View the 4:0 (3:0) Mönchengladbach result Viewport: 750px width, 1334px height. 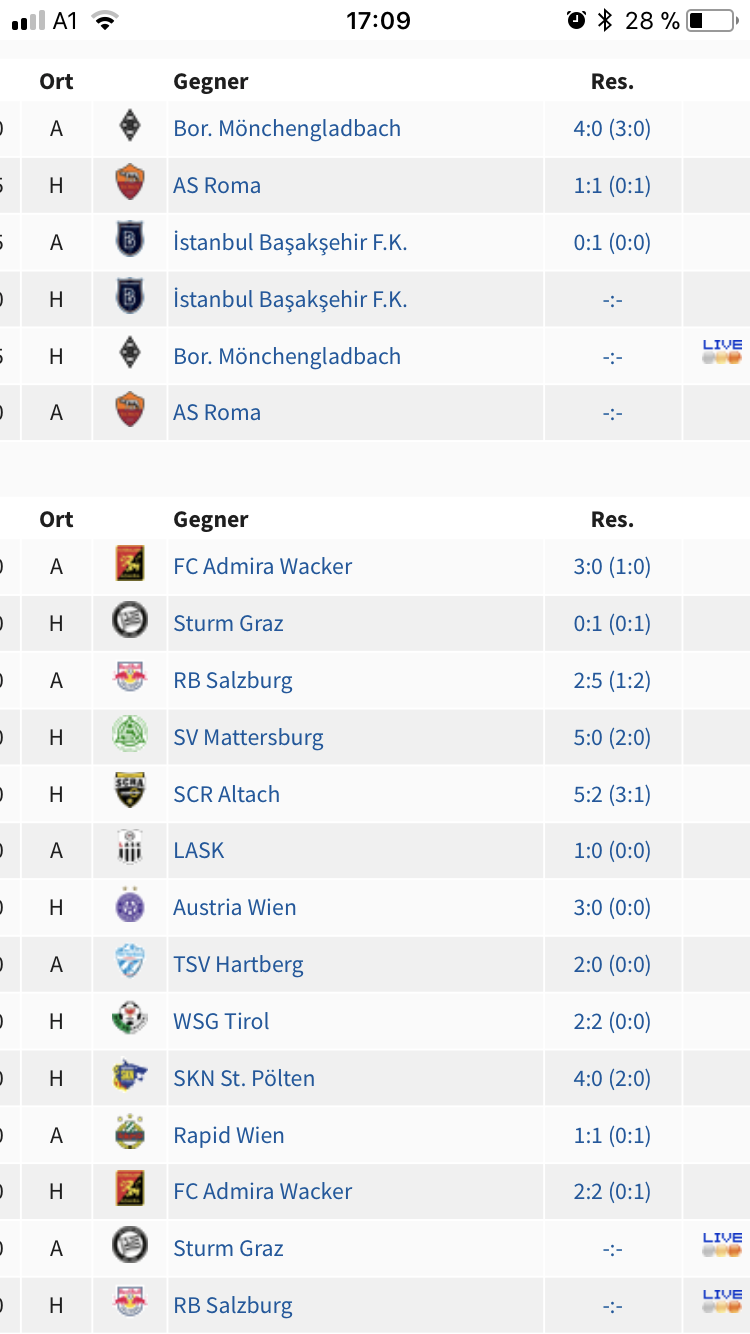tap(612, 128)
